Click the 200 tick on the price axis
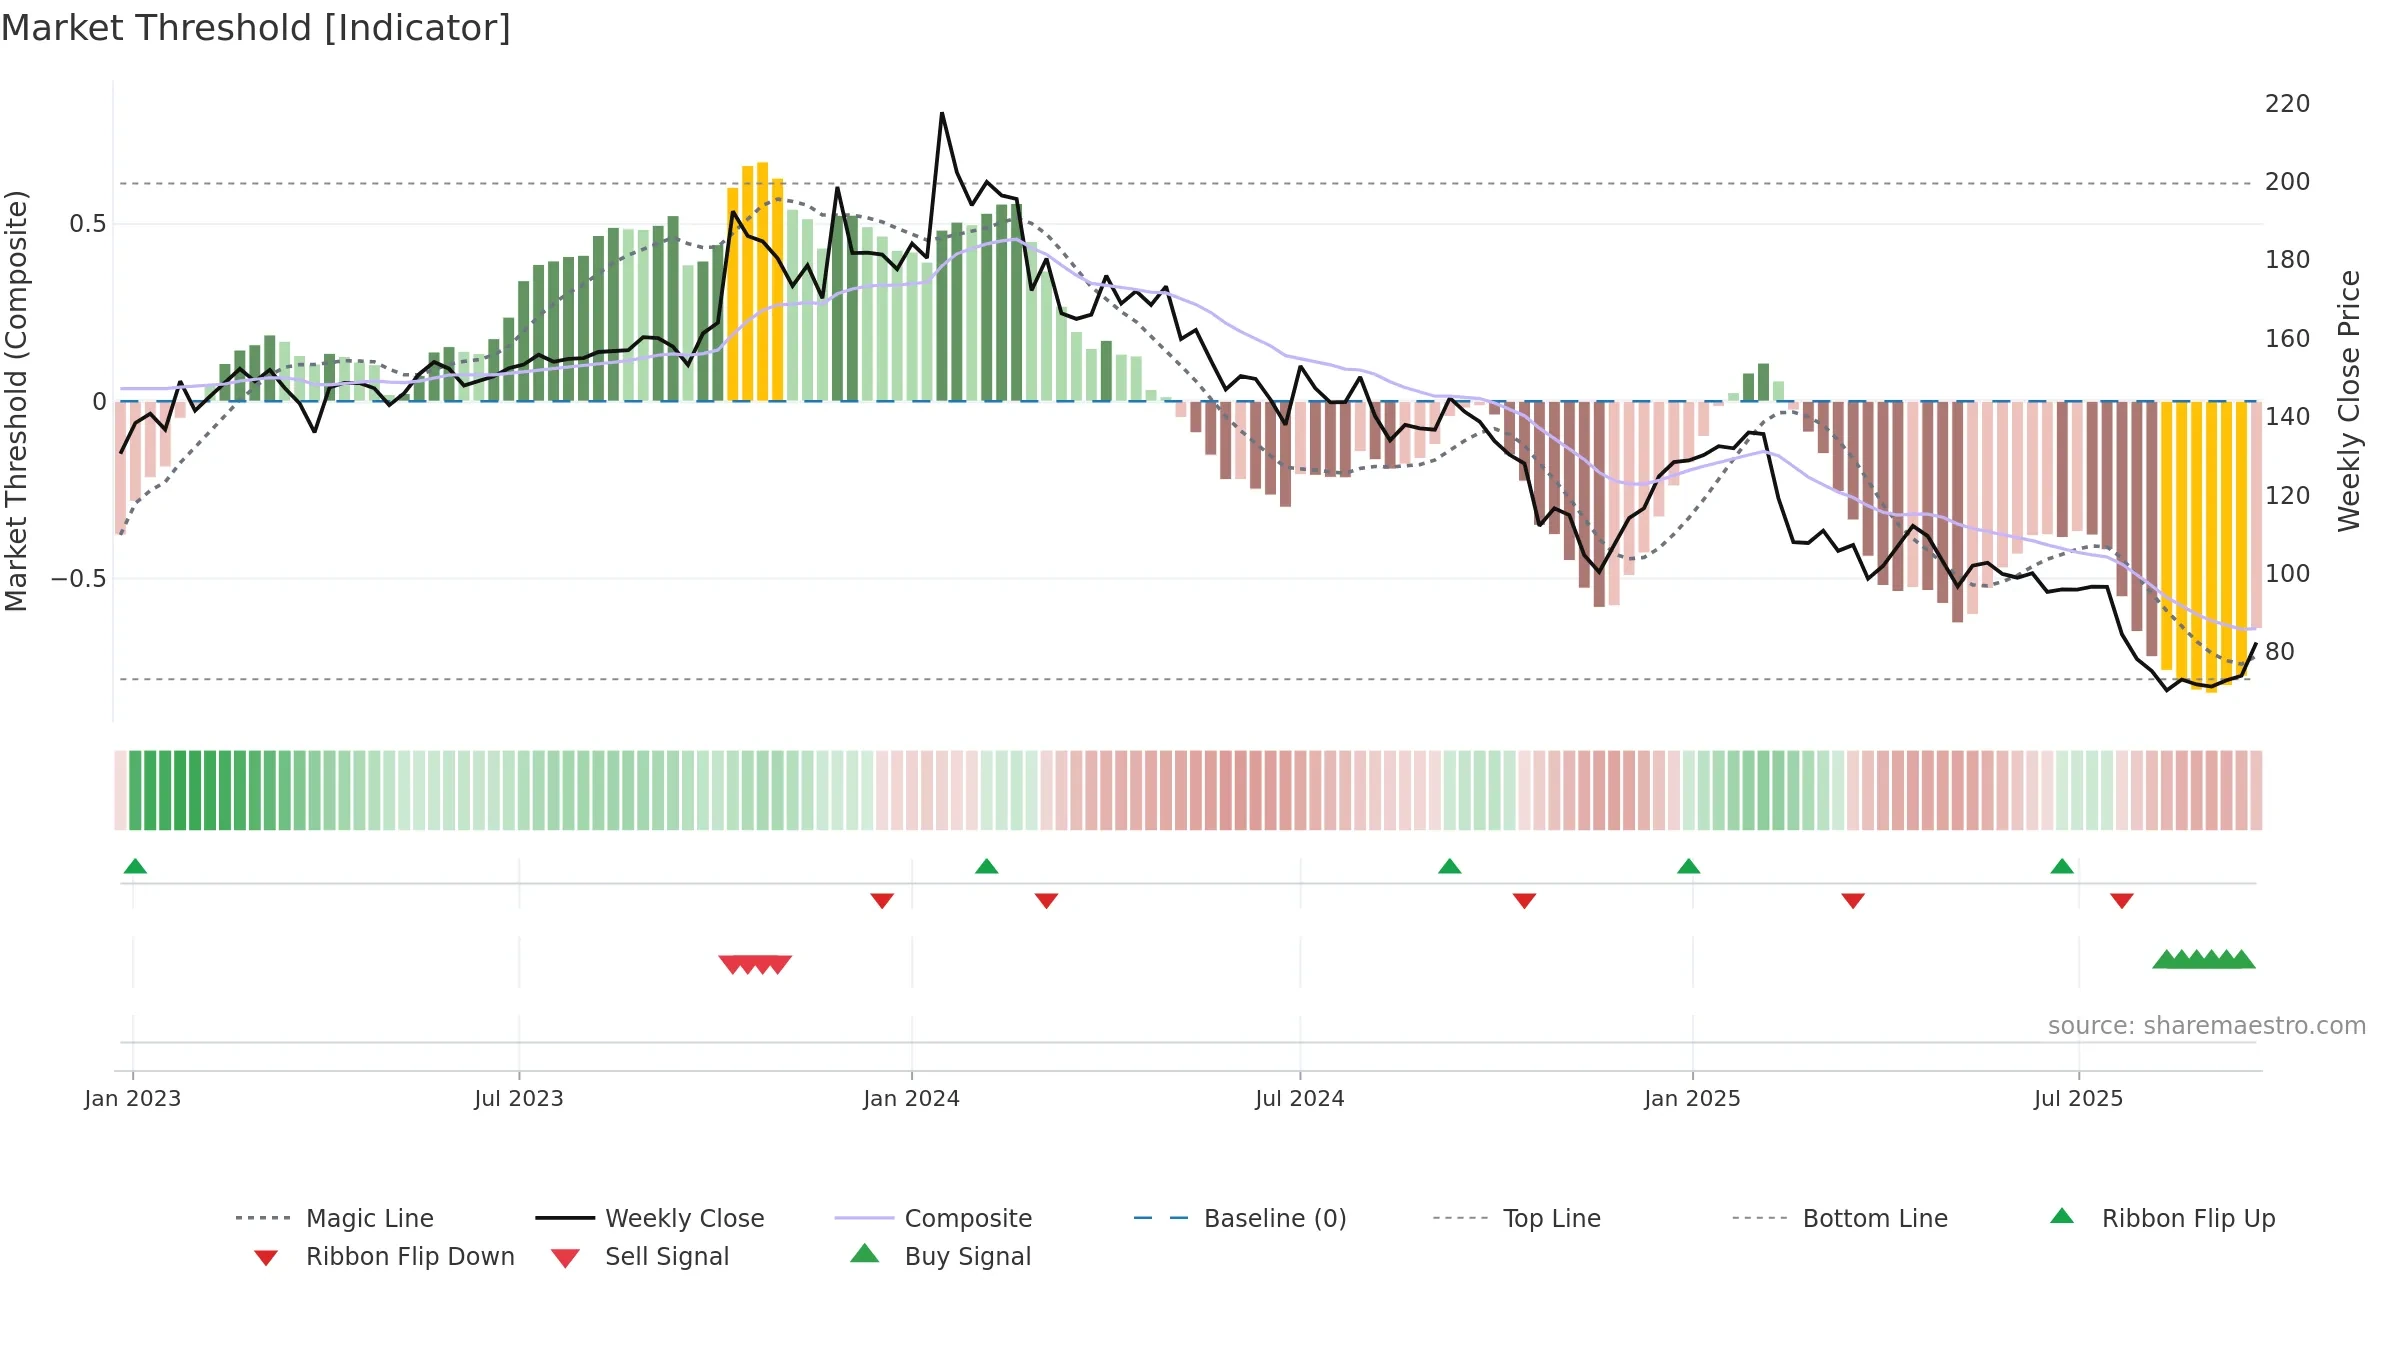 coord(2288,182)
